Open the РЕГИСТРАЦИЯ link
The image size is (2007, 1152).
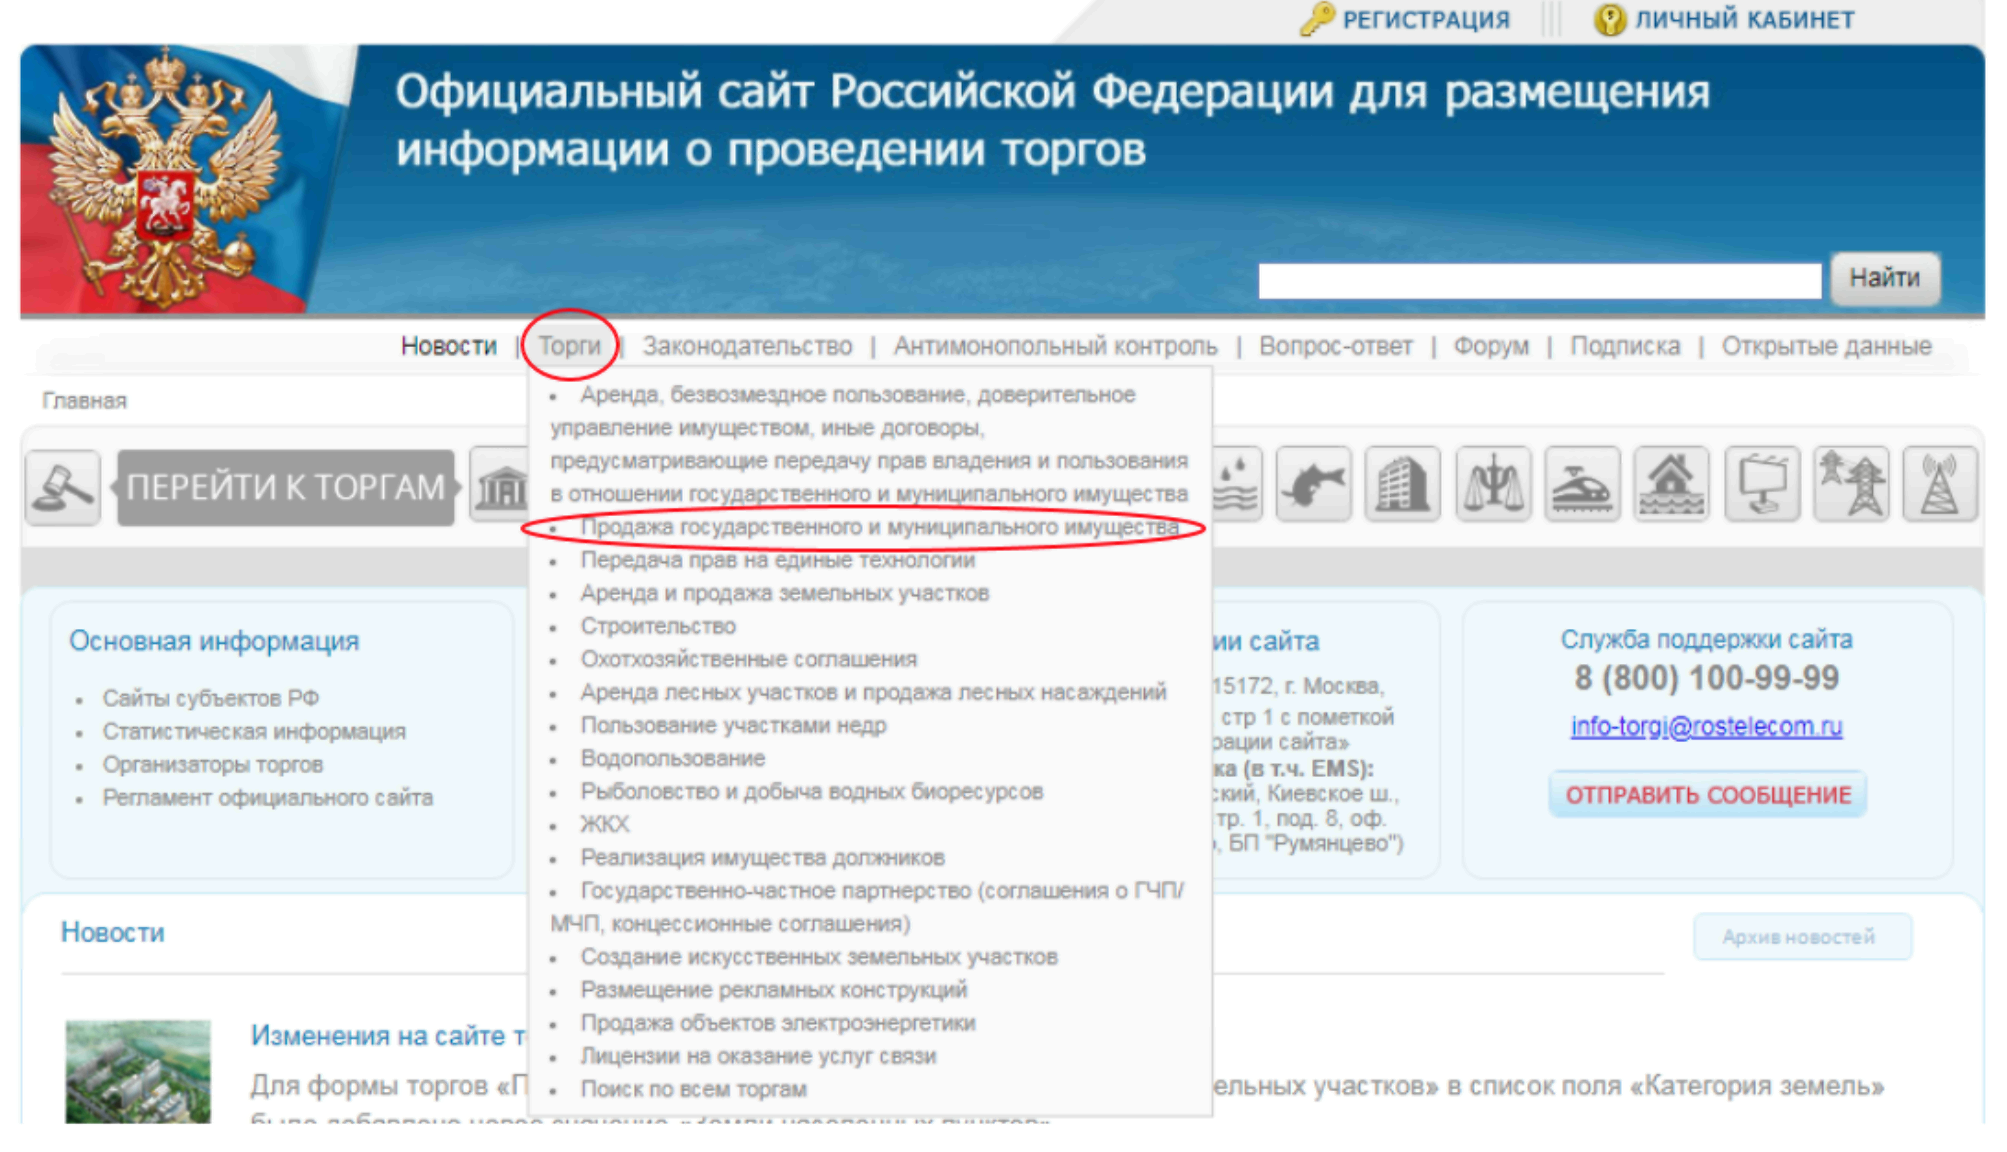(x=1426, y=20)
